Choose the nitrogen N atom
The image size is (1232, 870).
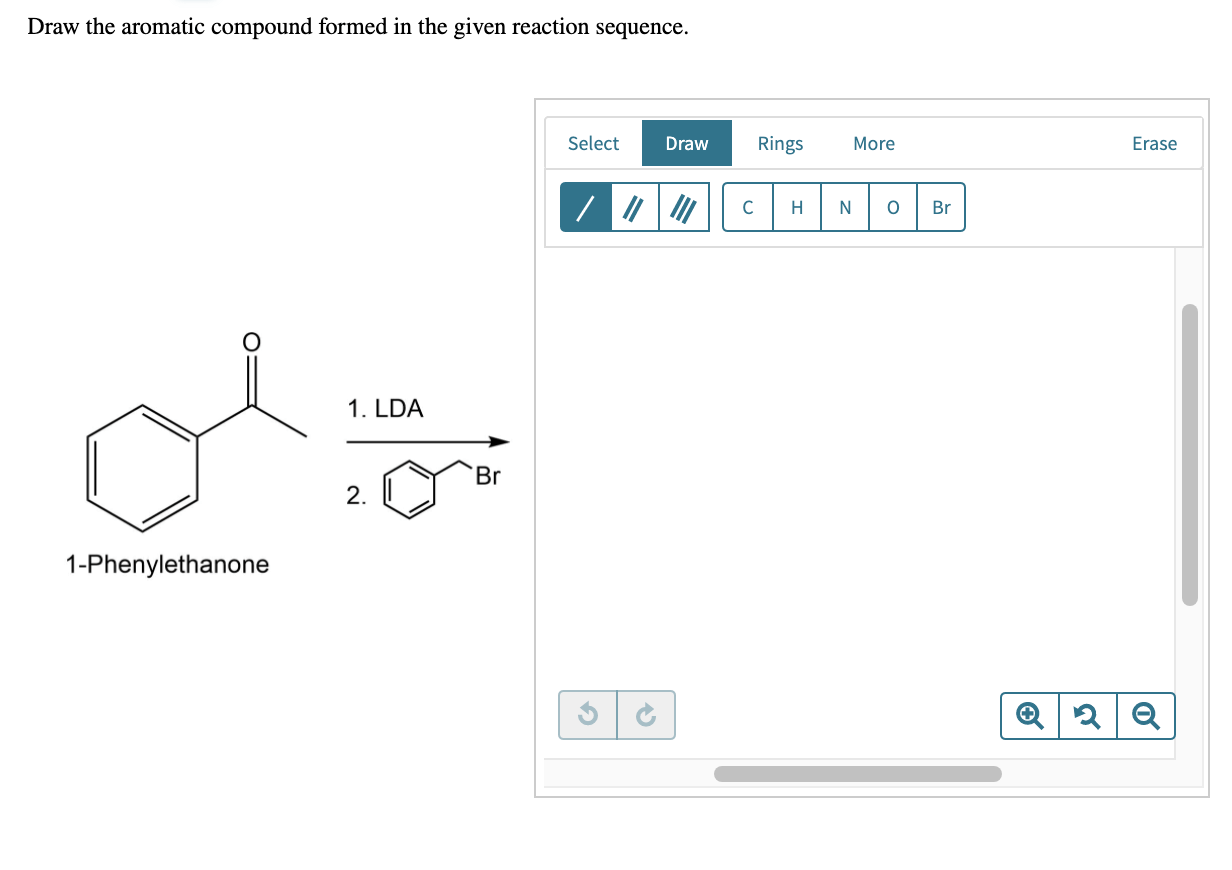click(845, 207)
